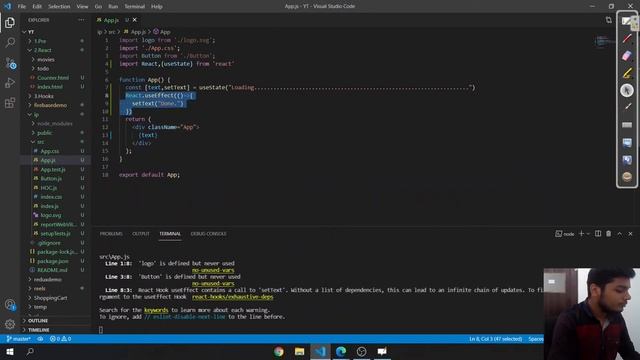Viewport: 640px width, 360px height.
Task: Switch to the Debug Console tab
Action: [x=208, y=234]
